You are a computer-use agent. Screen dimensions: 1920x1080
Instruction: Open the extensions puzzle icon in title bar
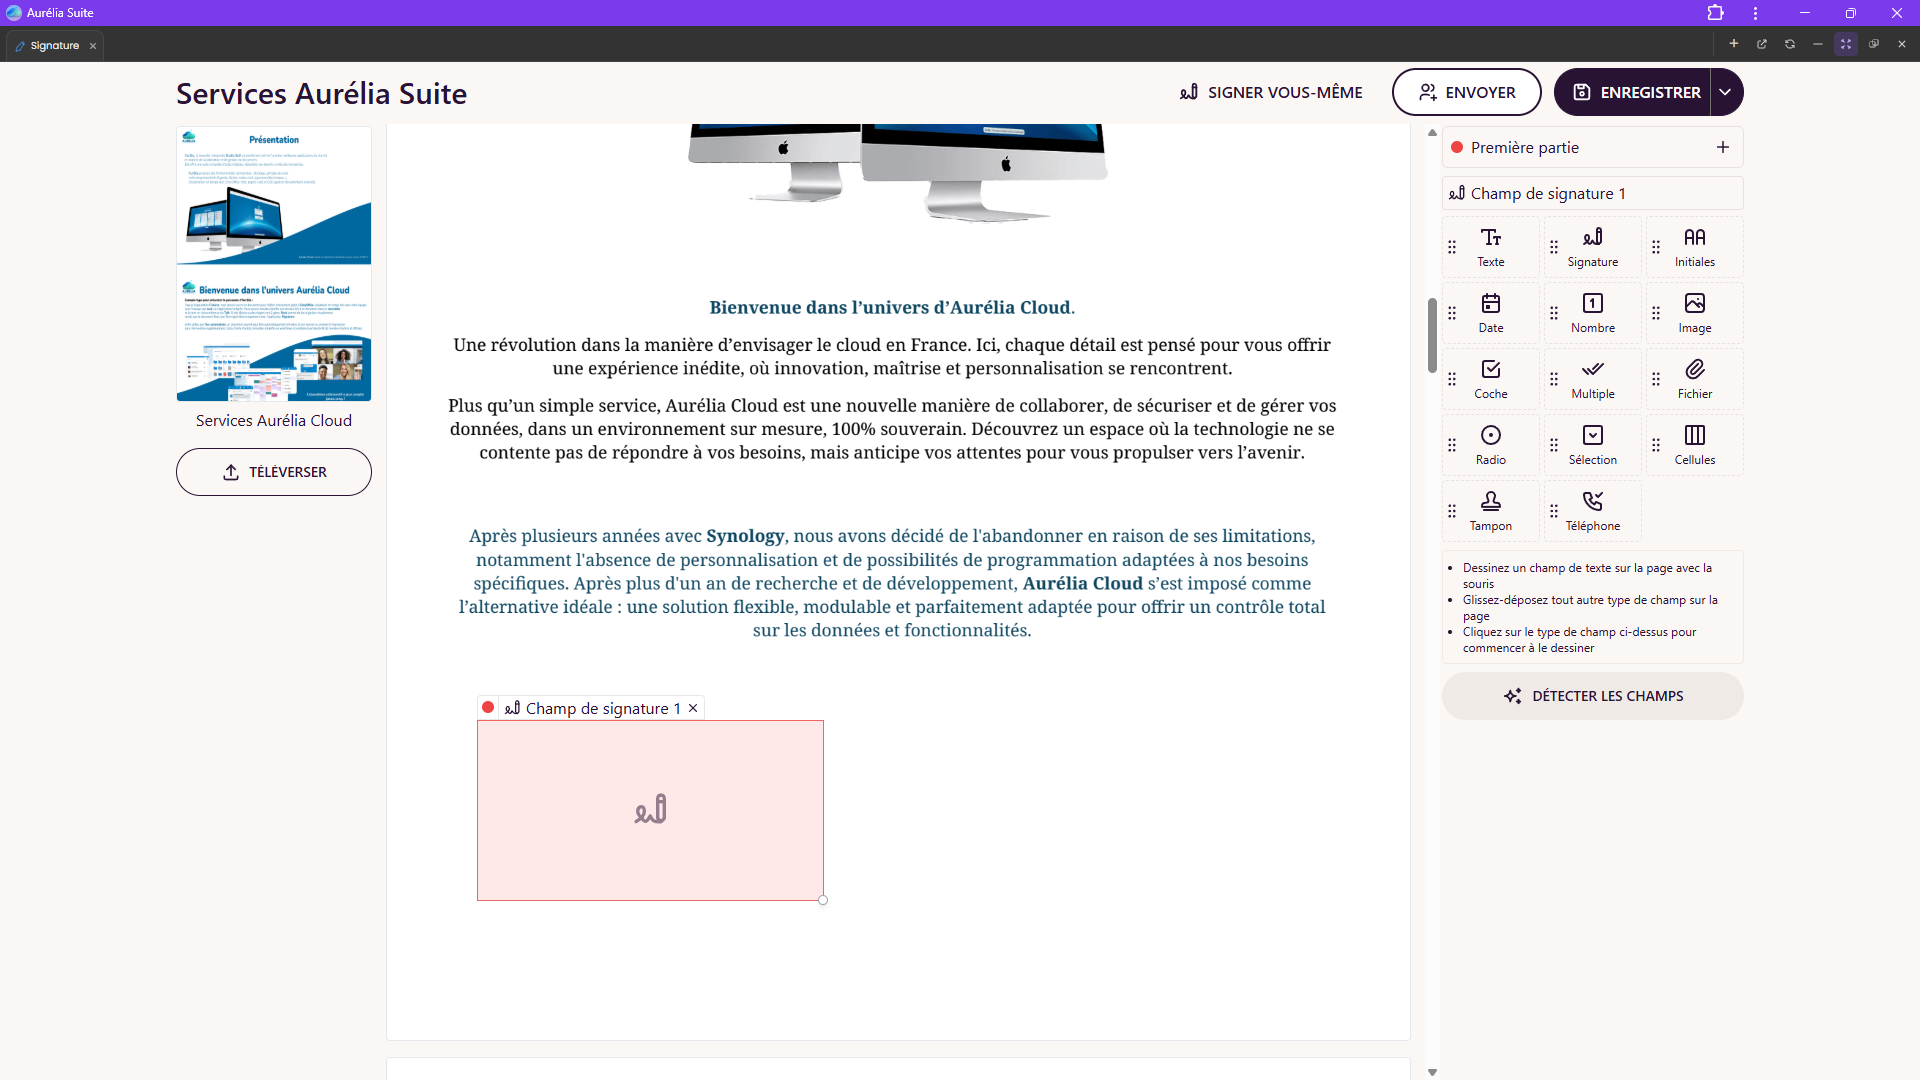[x=1716, y=13]
